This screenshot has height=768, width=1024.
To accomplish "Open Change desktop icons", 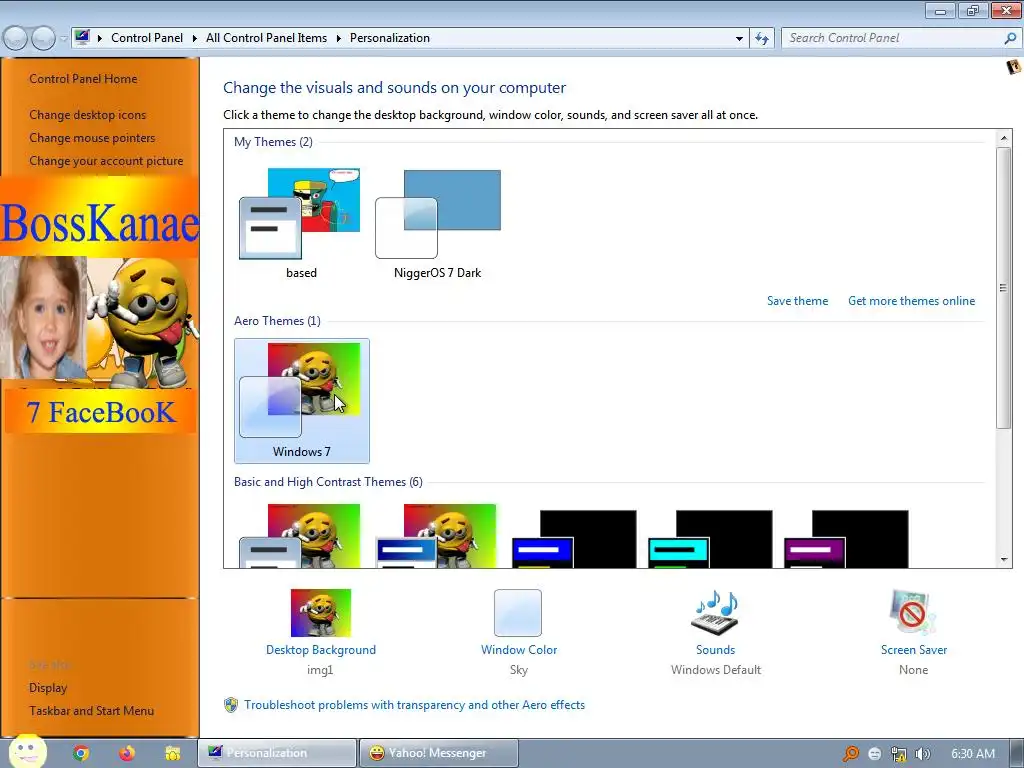I will pyautogui.click(x=88, y=115).
